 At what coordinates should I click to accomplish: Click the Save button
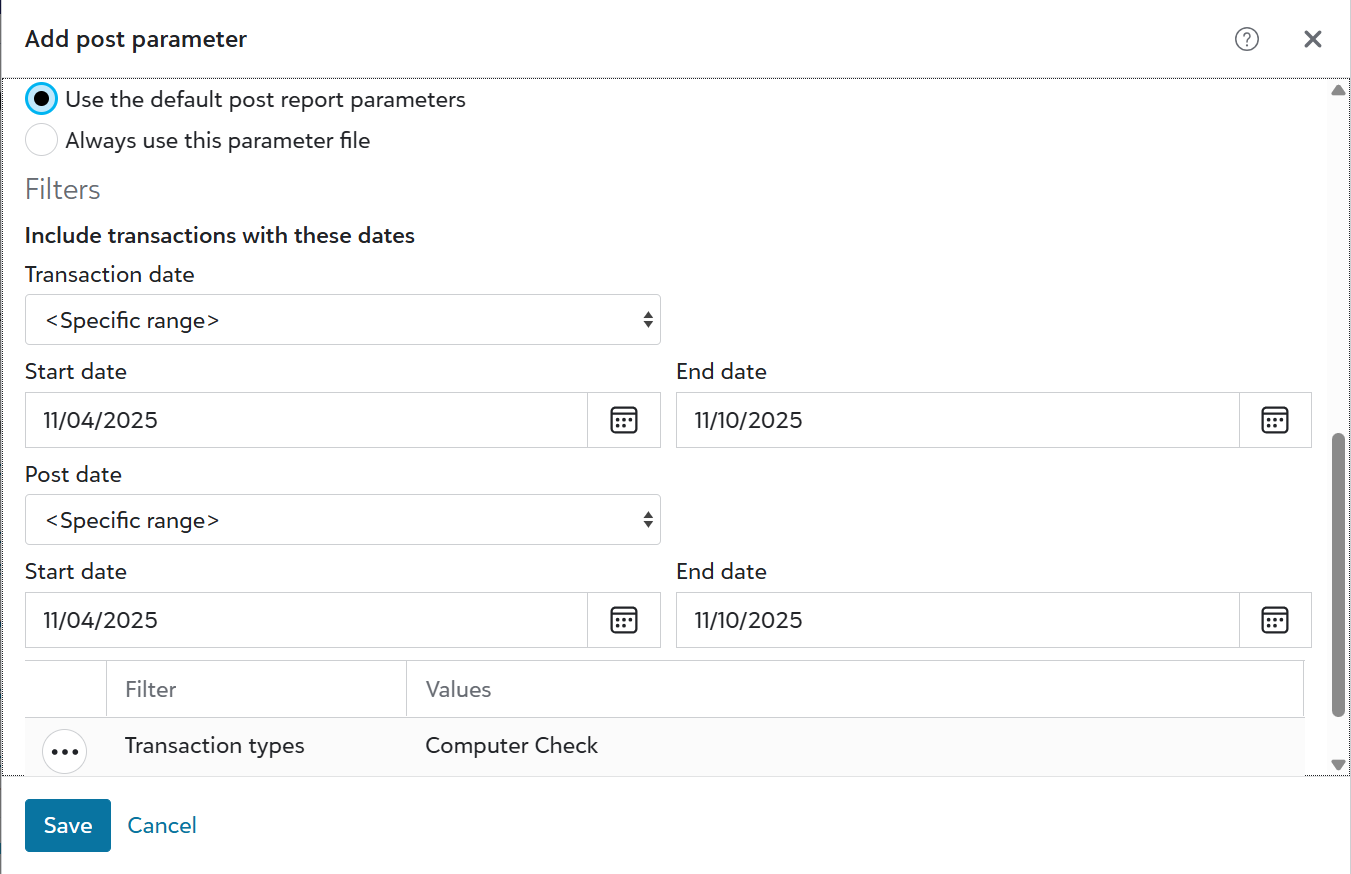(68, 825)
